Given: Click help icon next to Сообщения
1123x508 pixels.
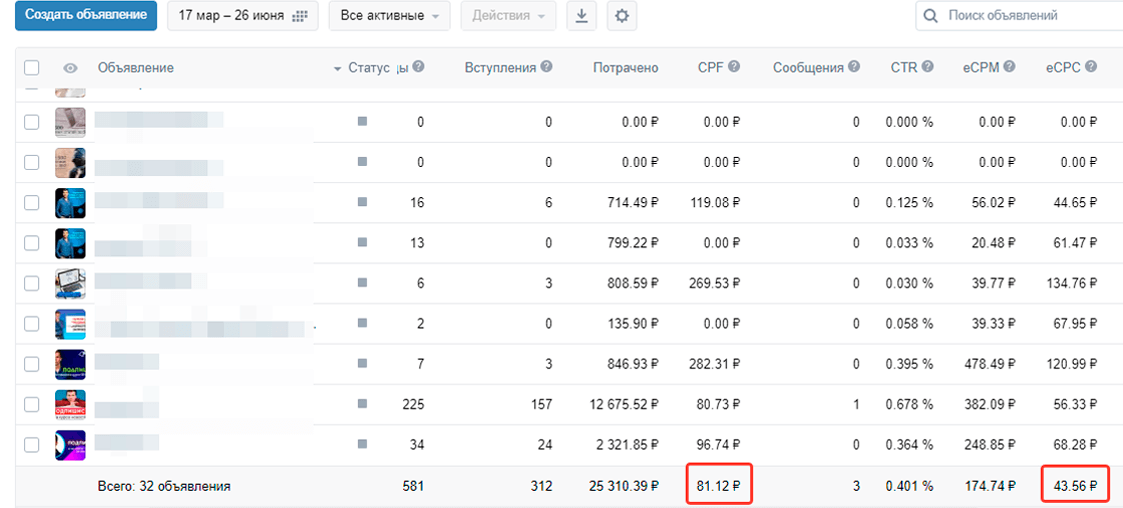Looking at the screenshot, I should tap(853, 67).
